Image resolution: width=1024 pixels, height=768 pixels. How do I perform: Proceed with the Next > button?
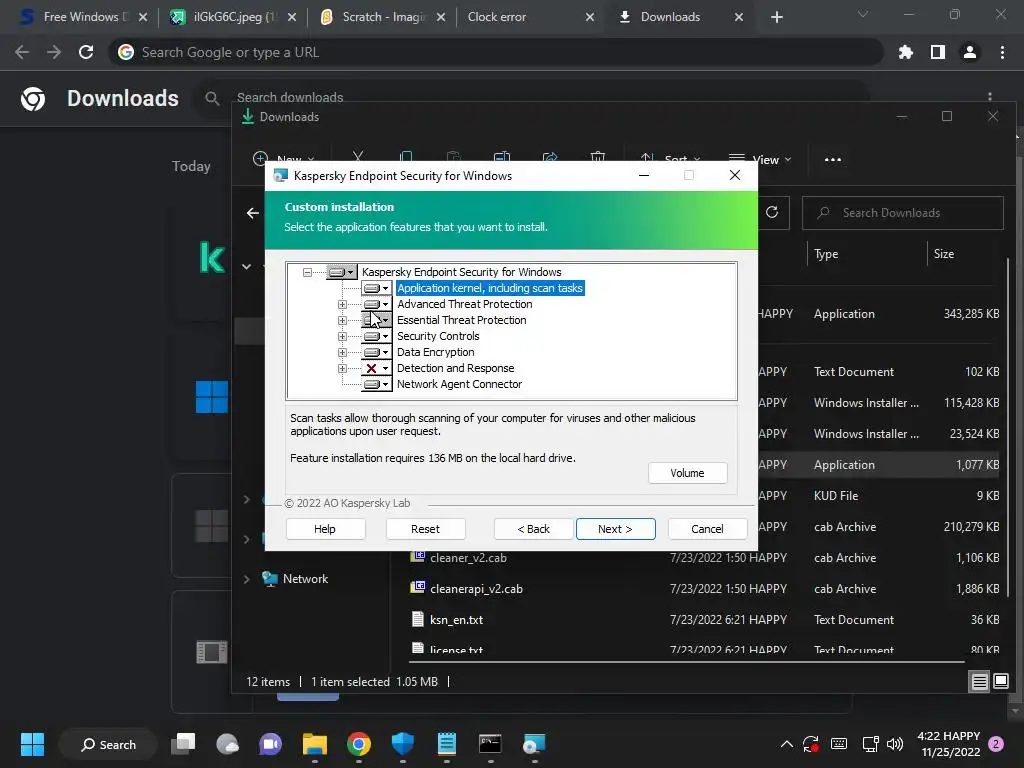pyautogui.click(x=615, y=529)
